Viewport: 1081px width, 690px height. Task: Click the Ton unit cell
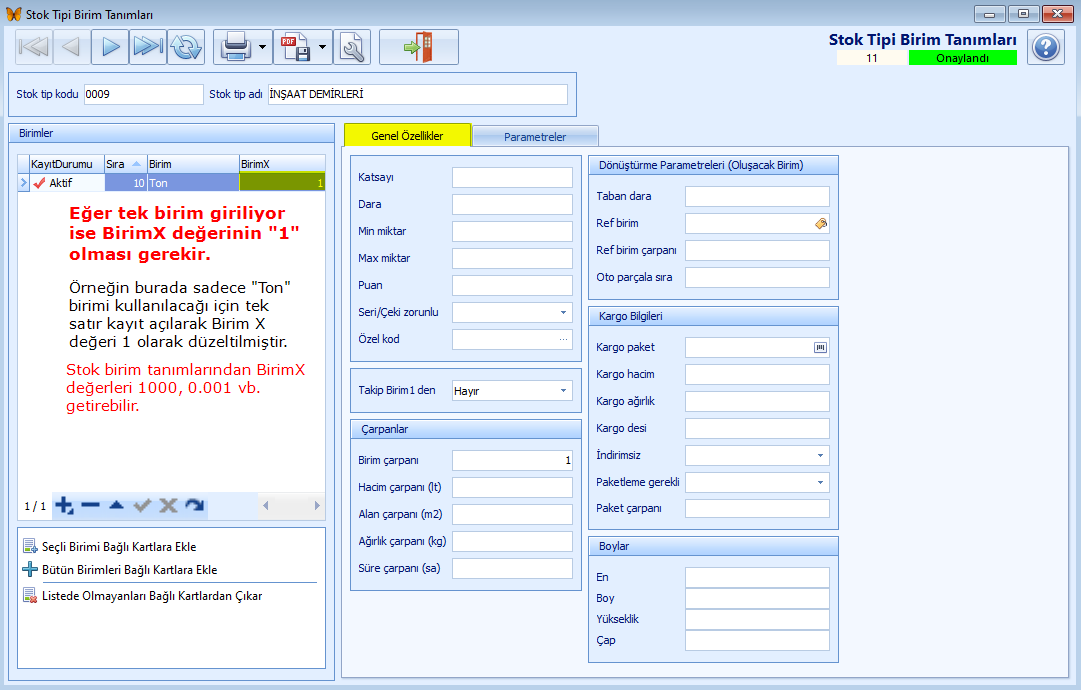(x=193, y=183)
